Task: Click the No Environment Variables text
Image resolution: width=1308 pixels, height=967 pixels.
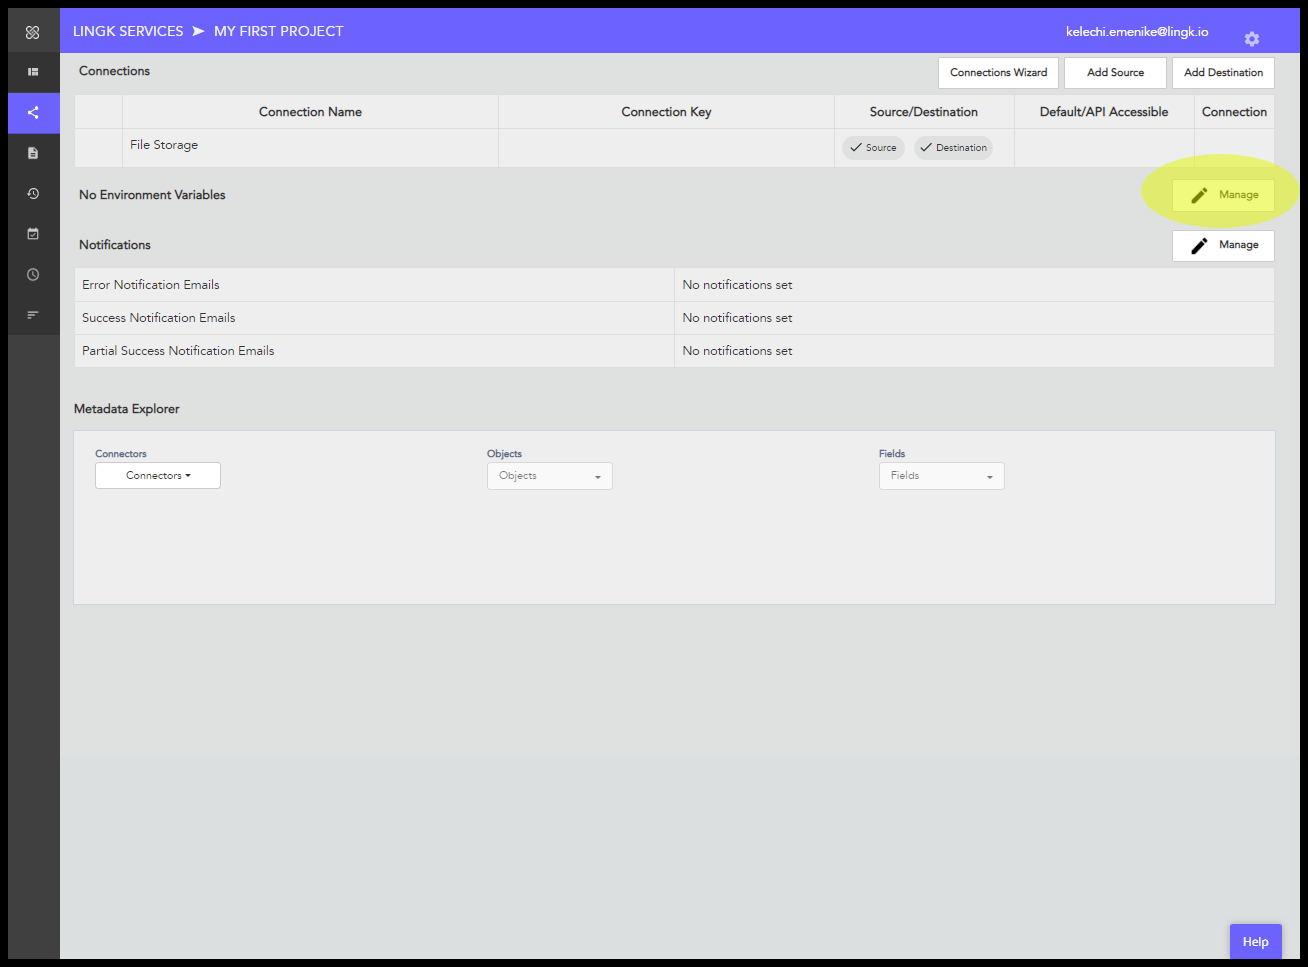Action: [x=152, y=195]
